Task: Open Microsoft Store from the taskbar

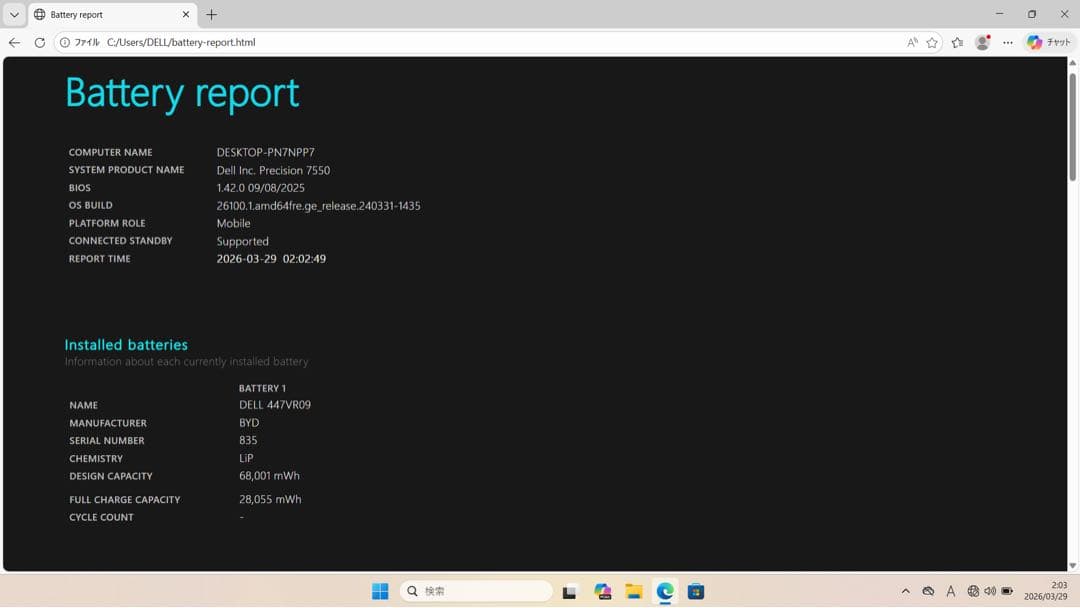Action: 696,591
